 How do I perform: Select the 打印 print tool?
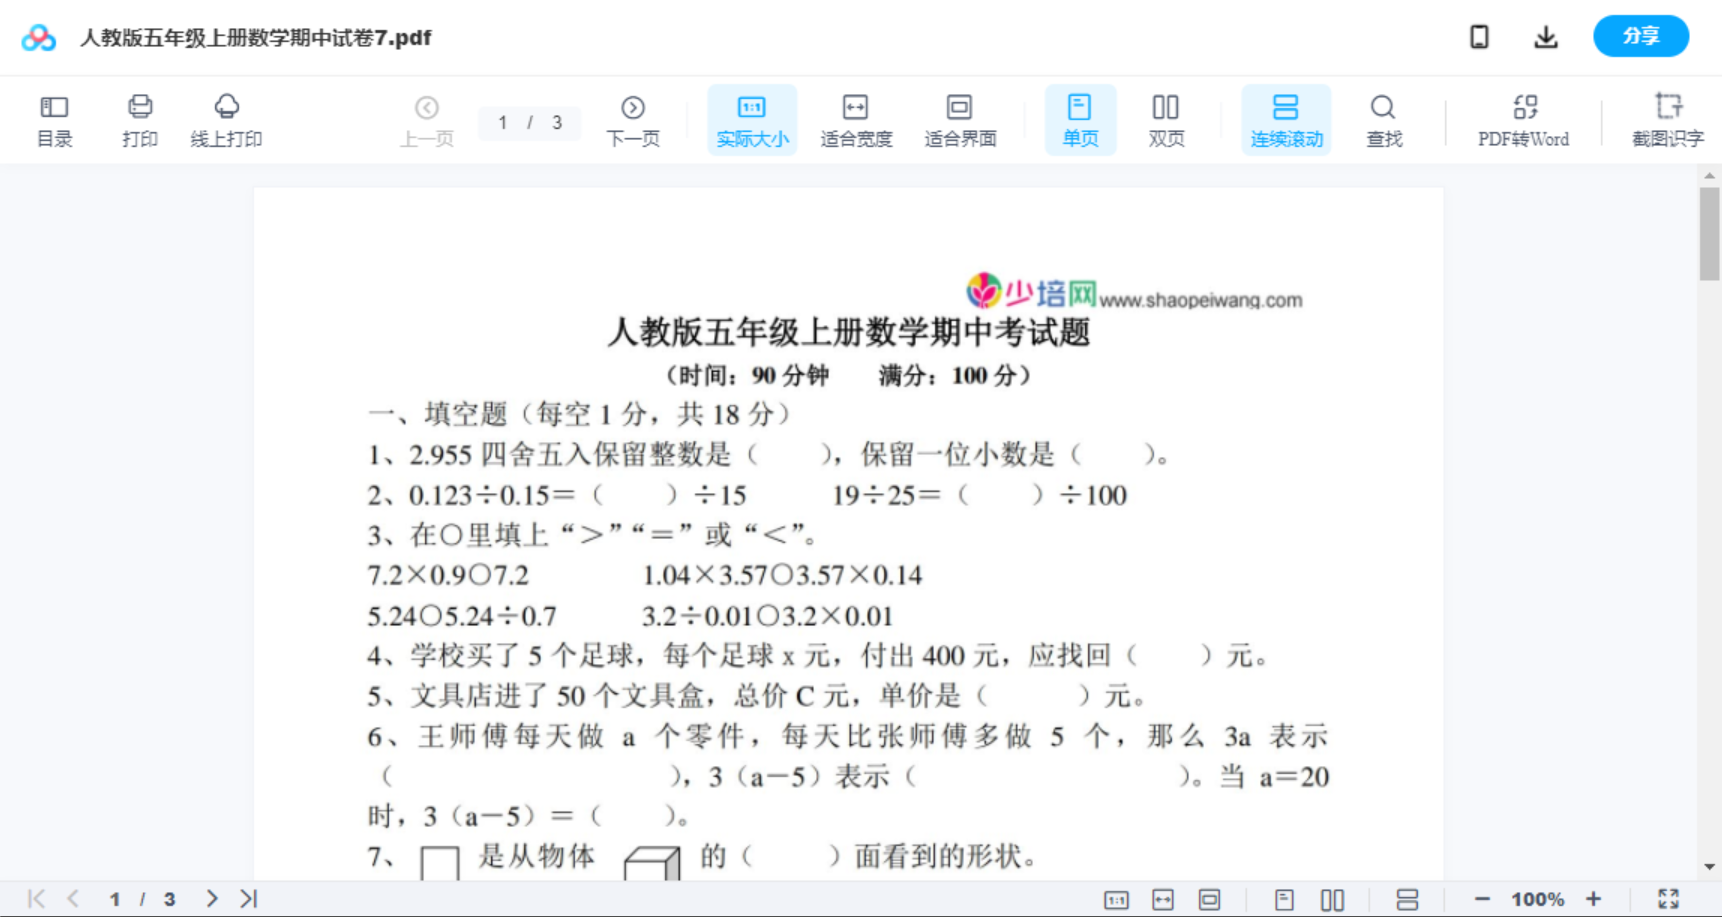point(139,119)
